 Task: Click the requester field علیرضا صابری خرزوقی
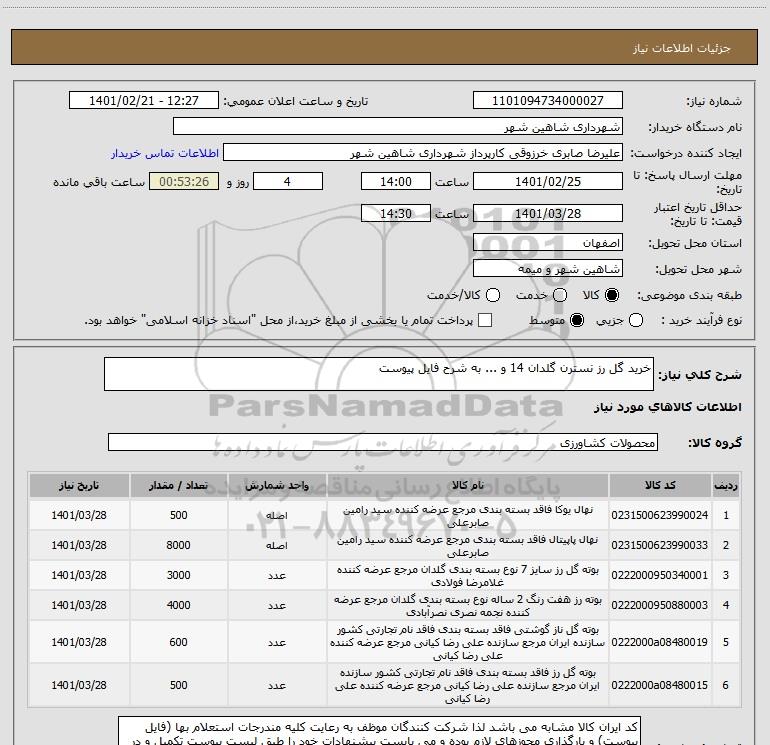click(x=423, y=153)
